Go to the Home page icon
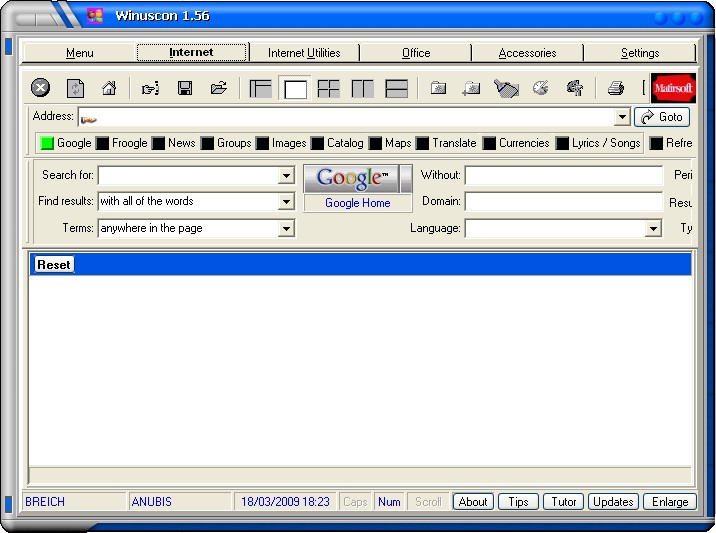The width and height of the screenshot is (716, 533). coord(109,88)
